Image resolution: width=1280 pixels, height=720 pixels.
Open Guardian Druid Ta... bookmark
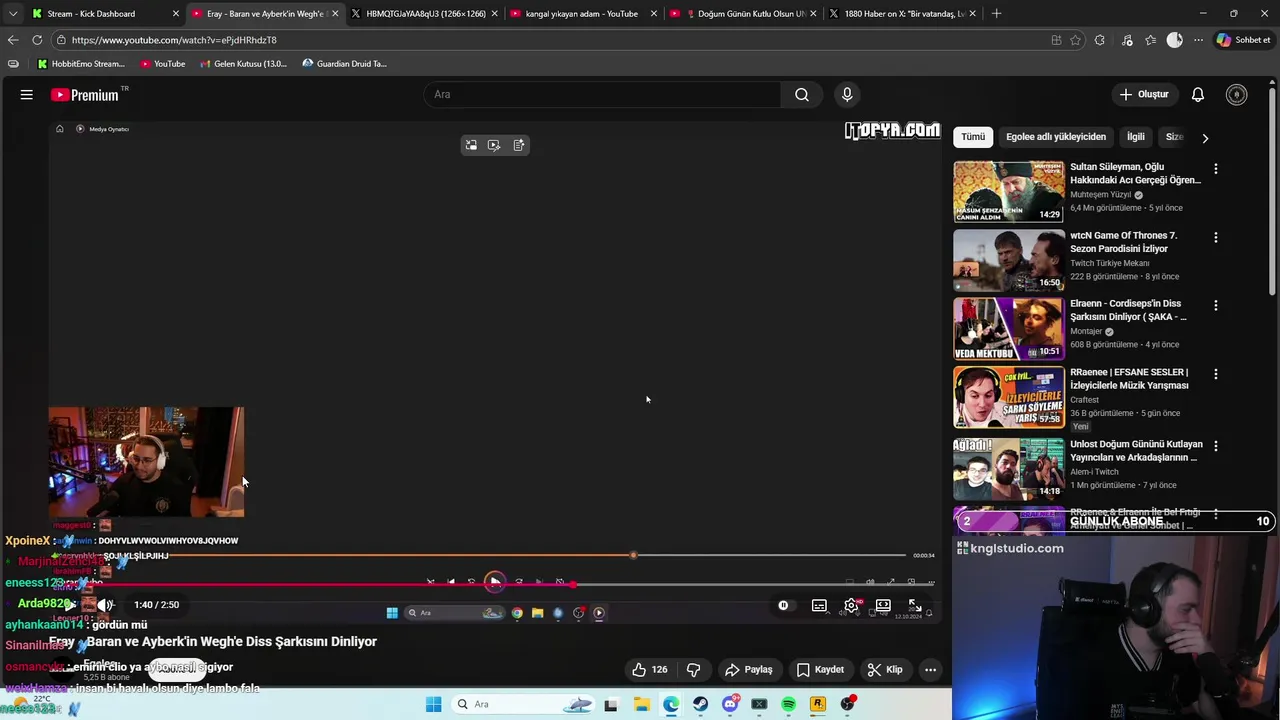[344, 64]
